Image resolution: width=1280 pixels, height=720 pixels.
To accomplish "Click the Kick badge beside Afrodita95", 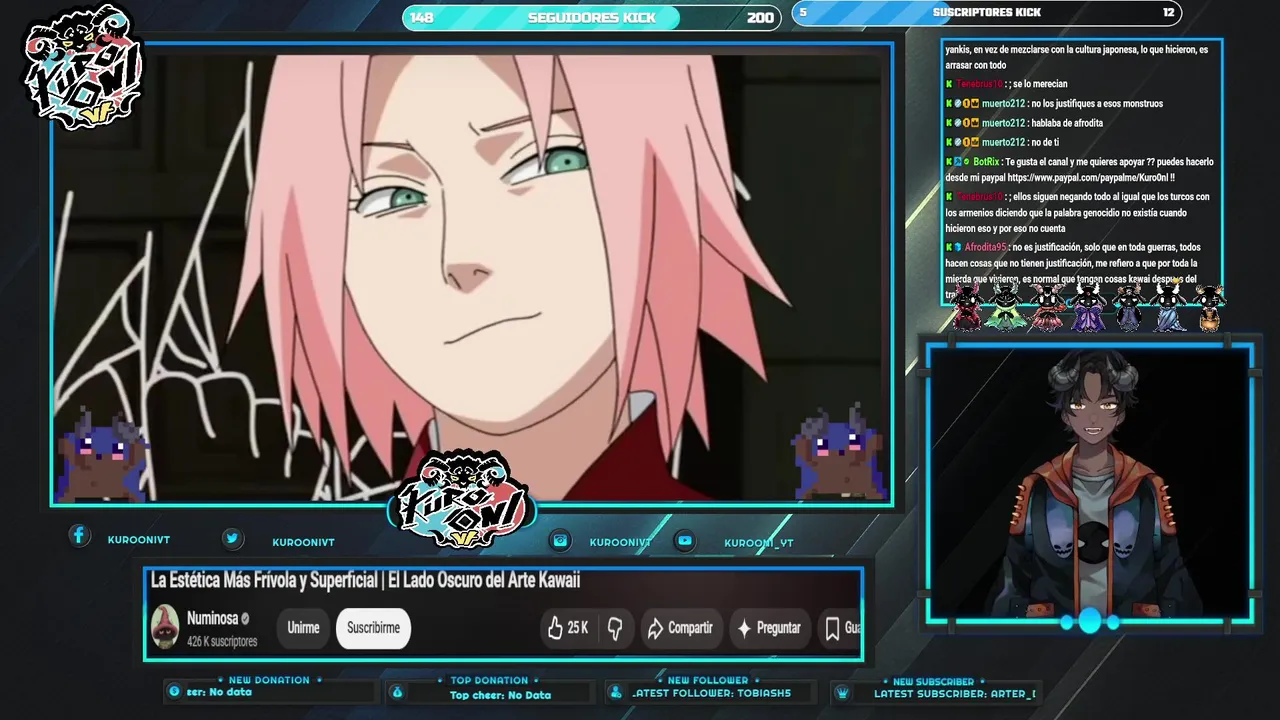I will tap(949, 247).
